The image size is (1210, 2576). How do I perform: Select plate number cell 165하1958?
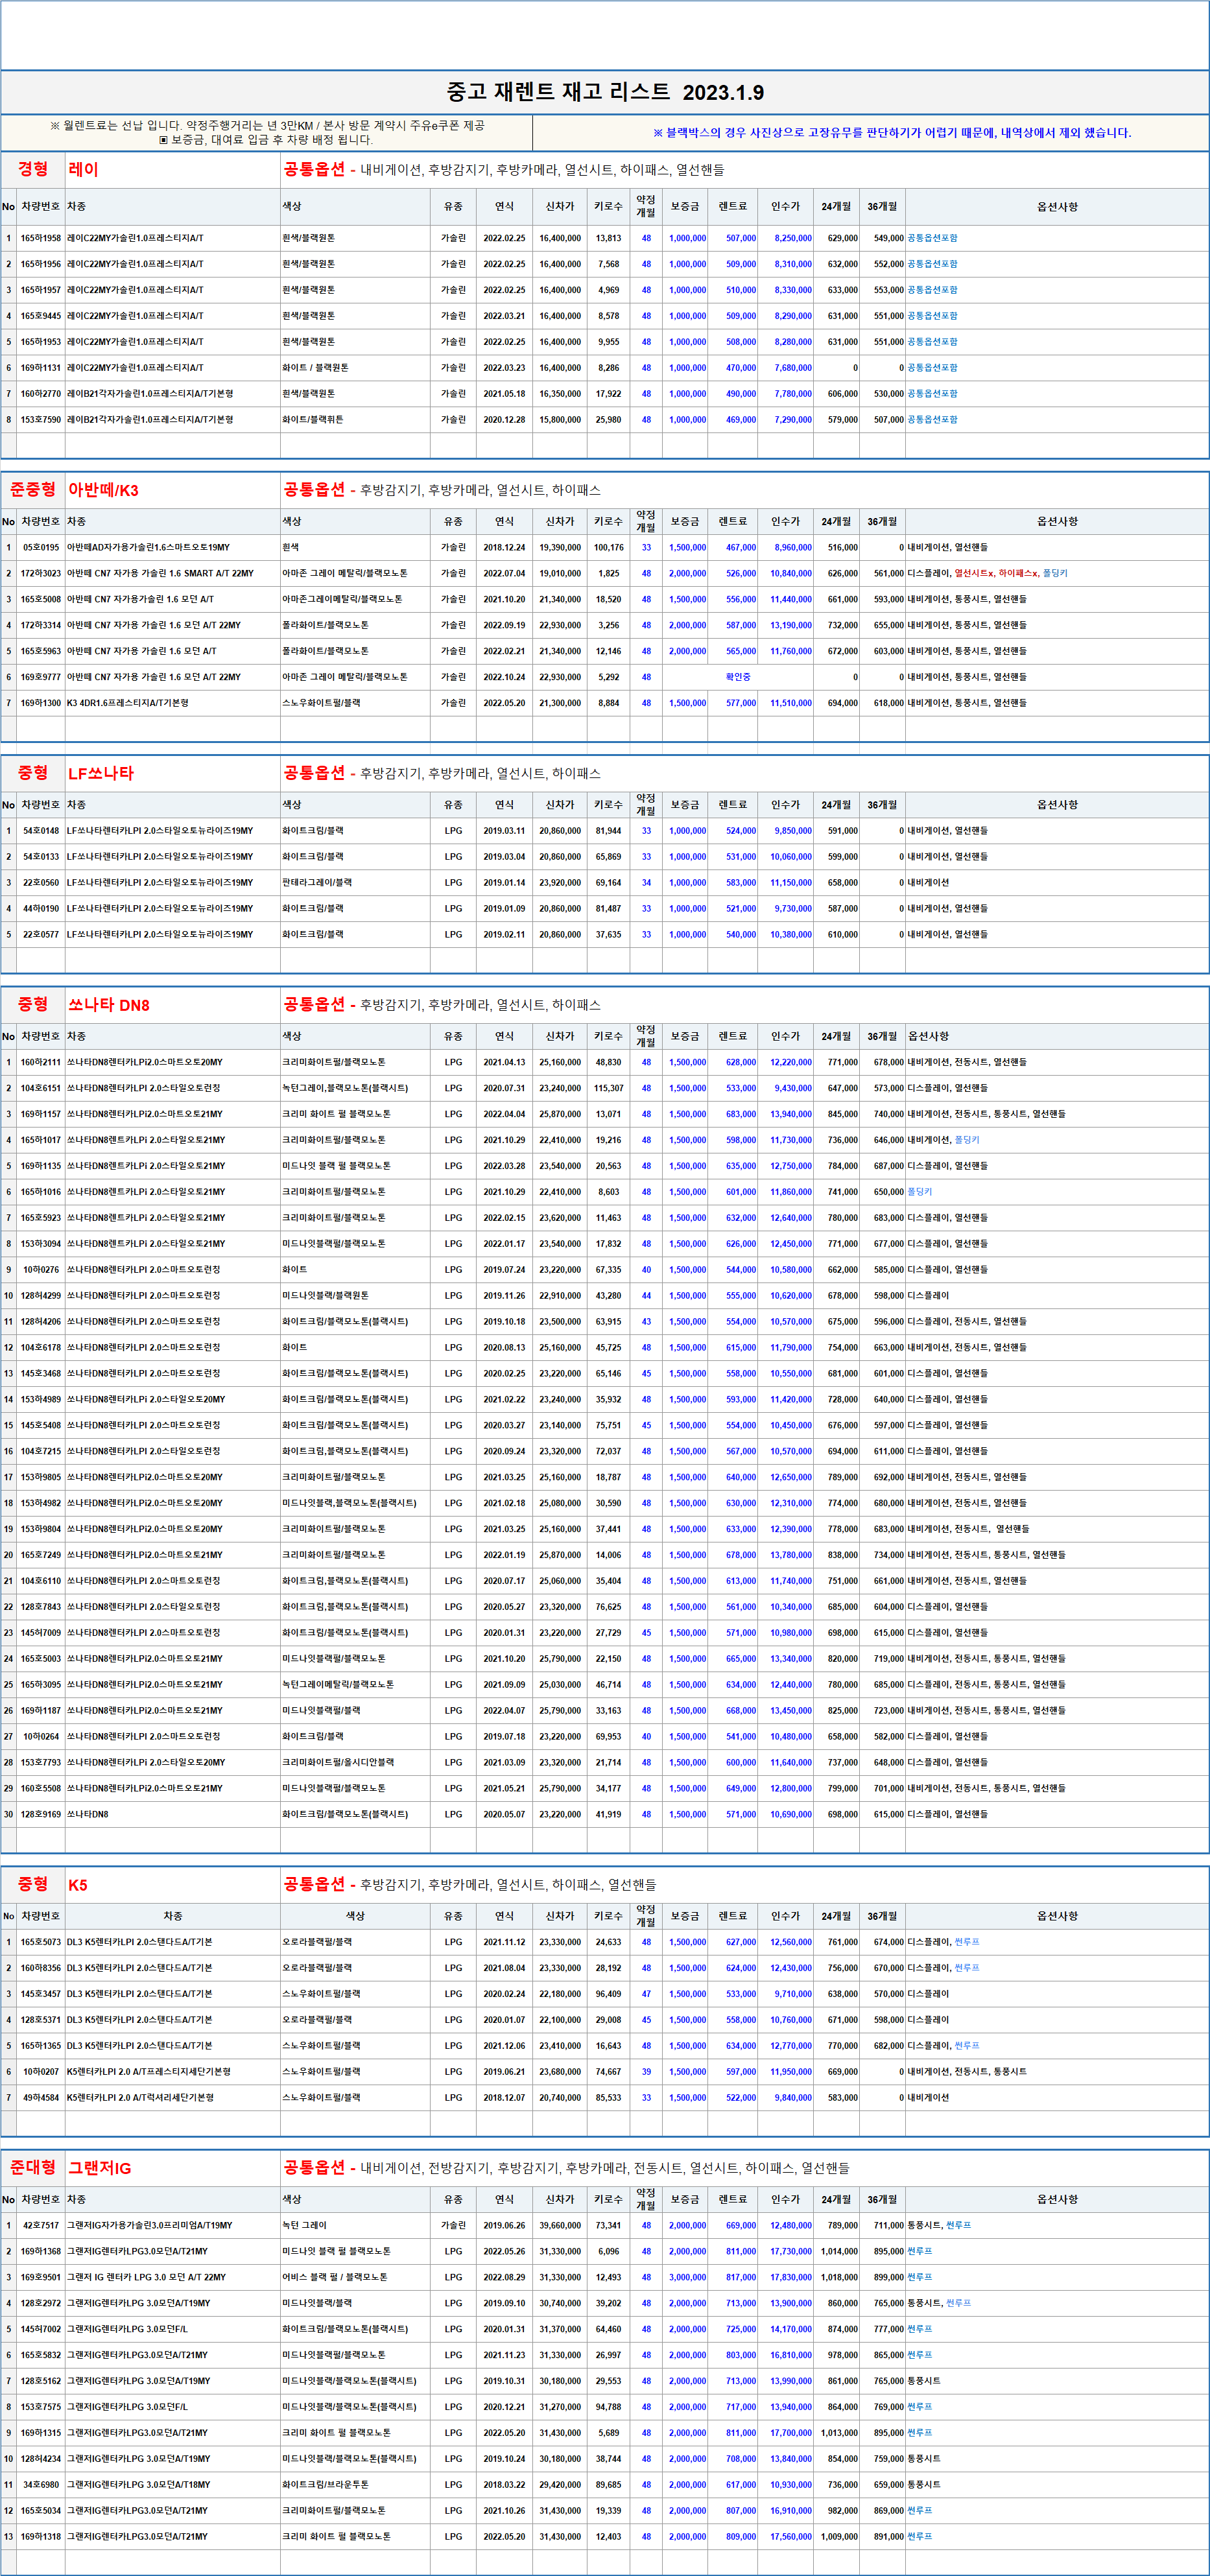[41, 238]
